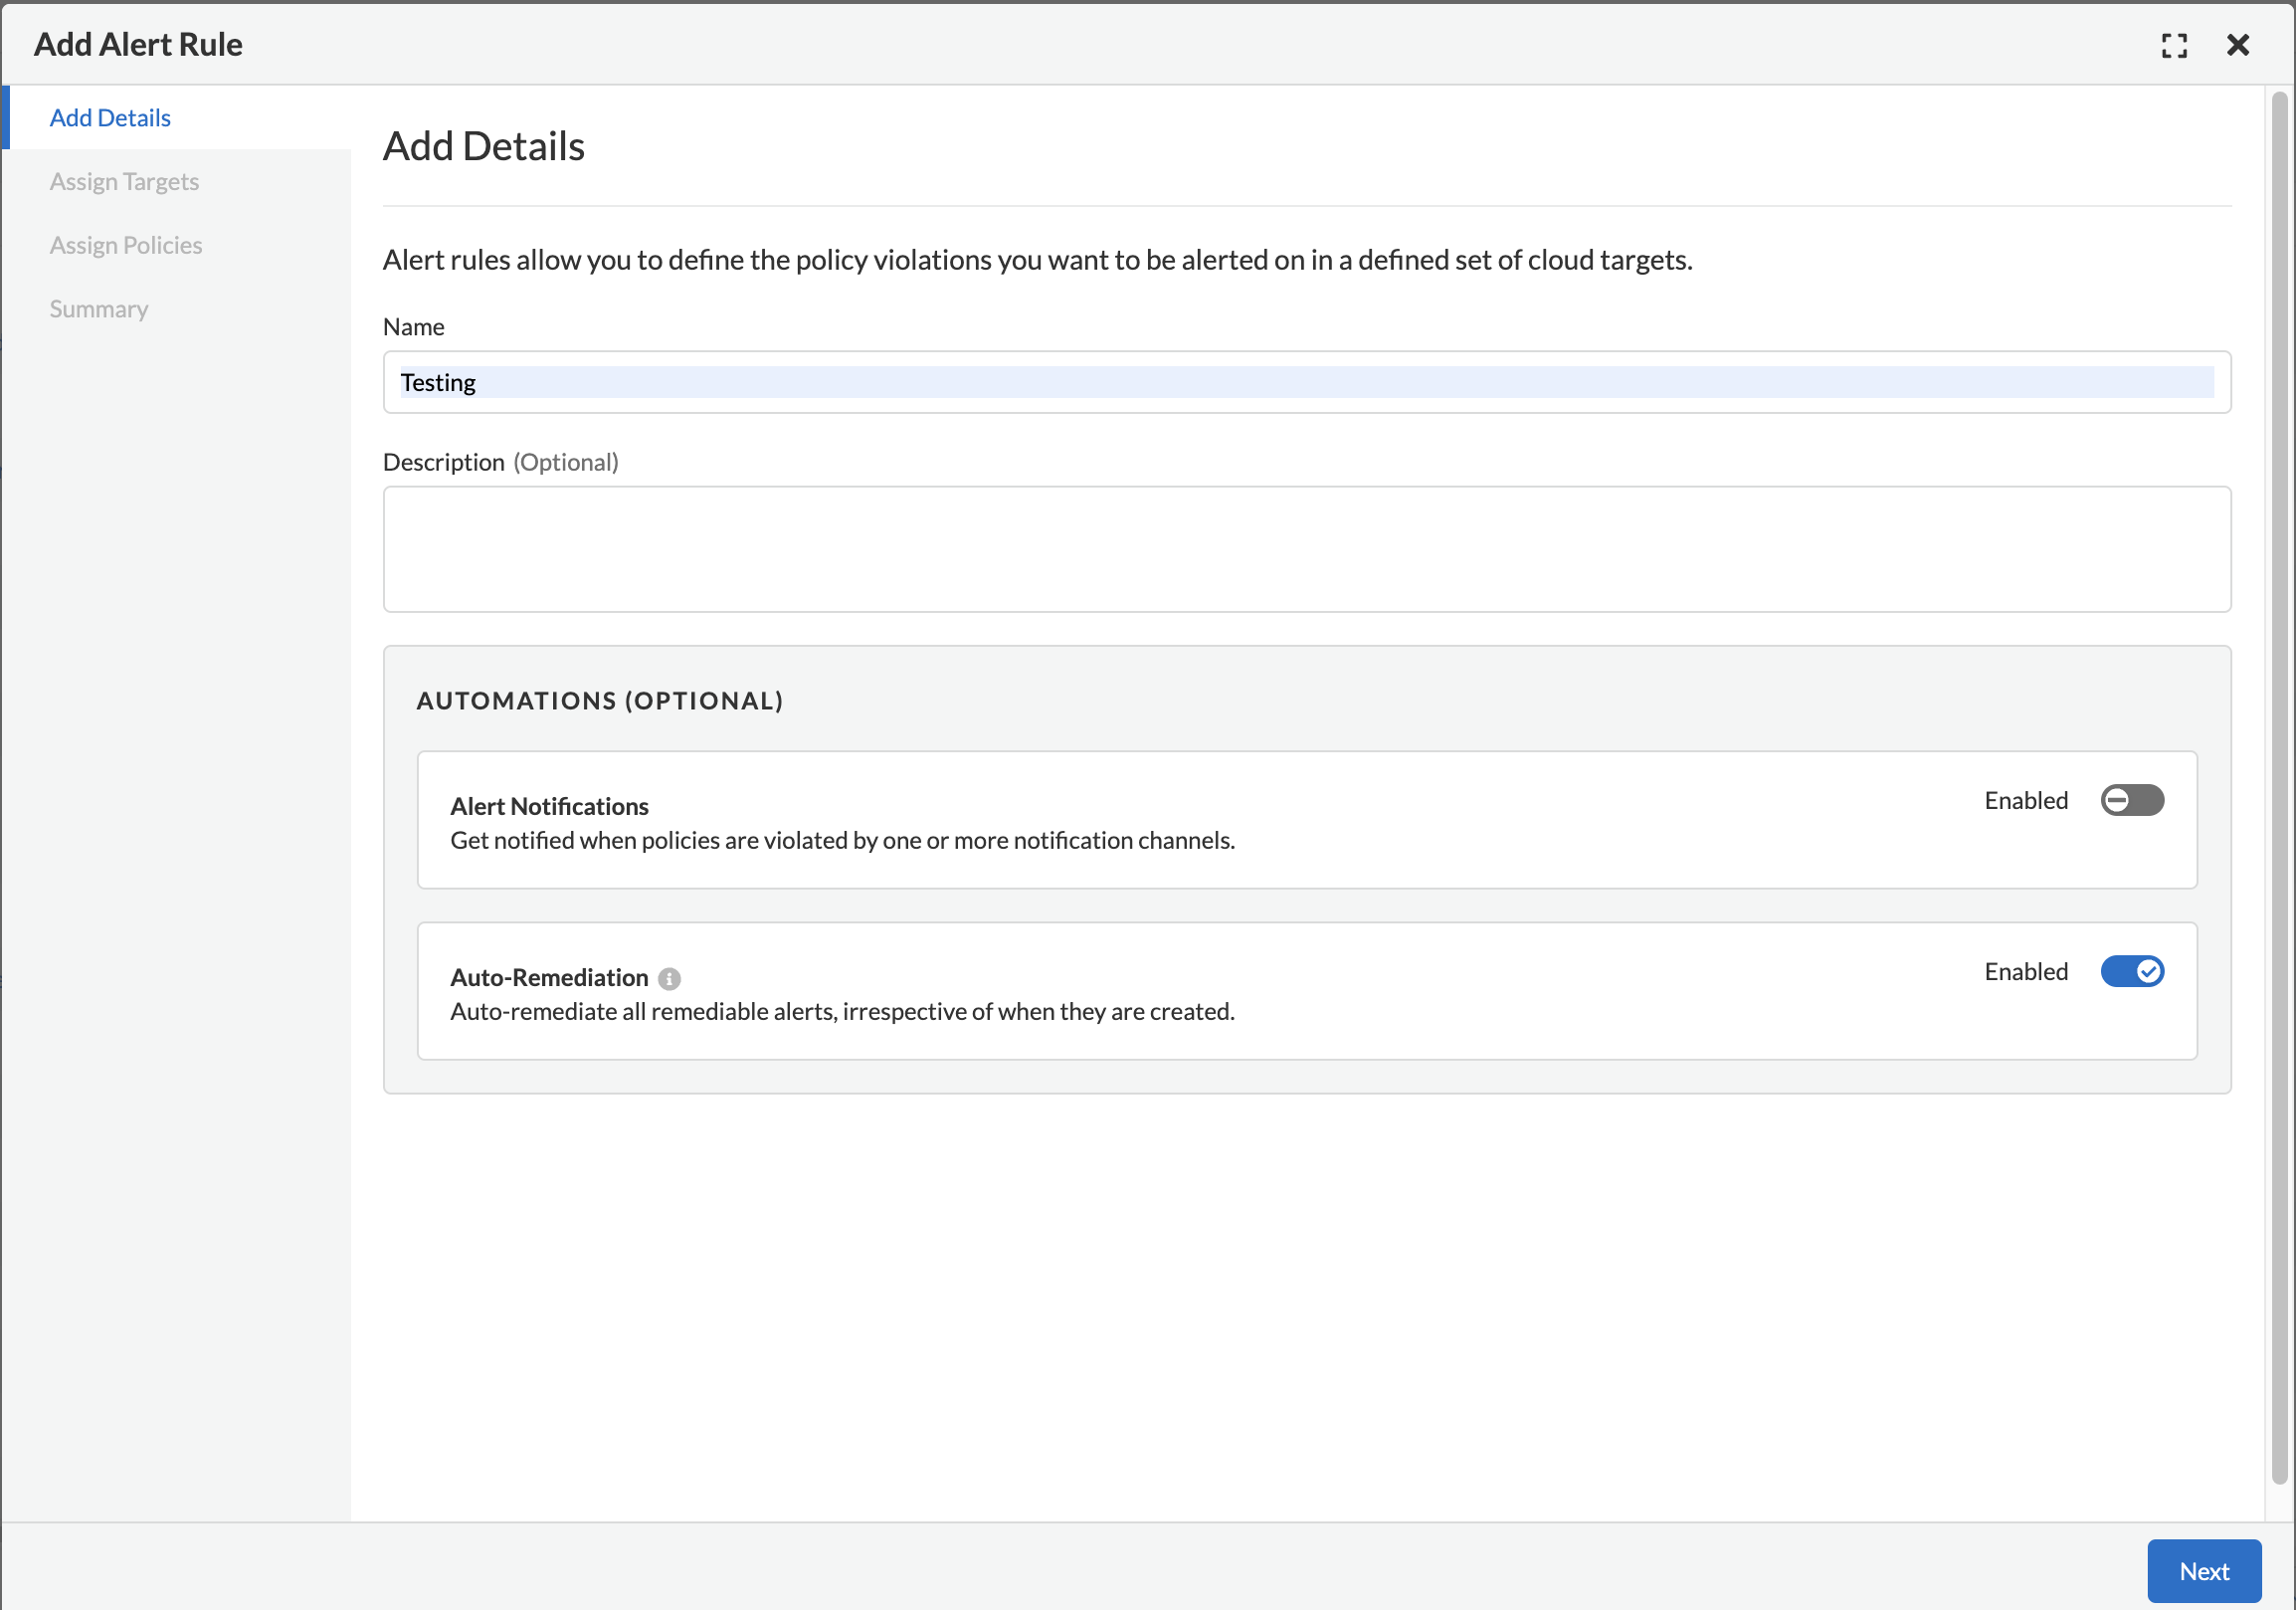Click the Next button

(x=2204, y=1571)
